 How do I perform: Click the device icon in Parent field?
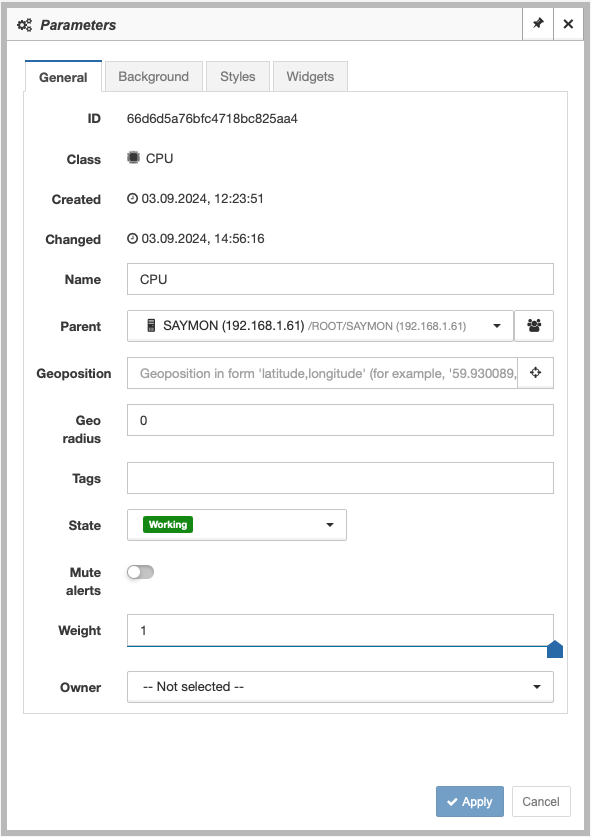tap(151, 326)
